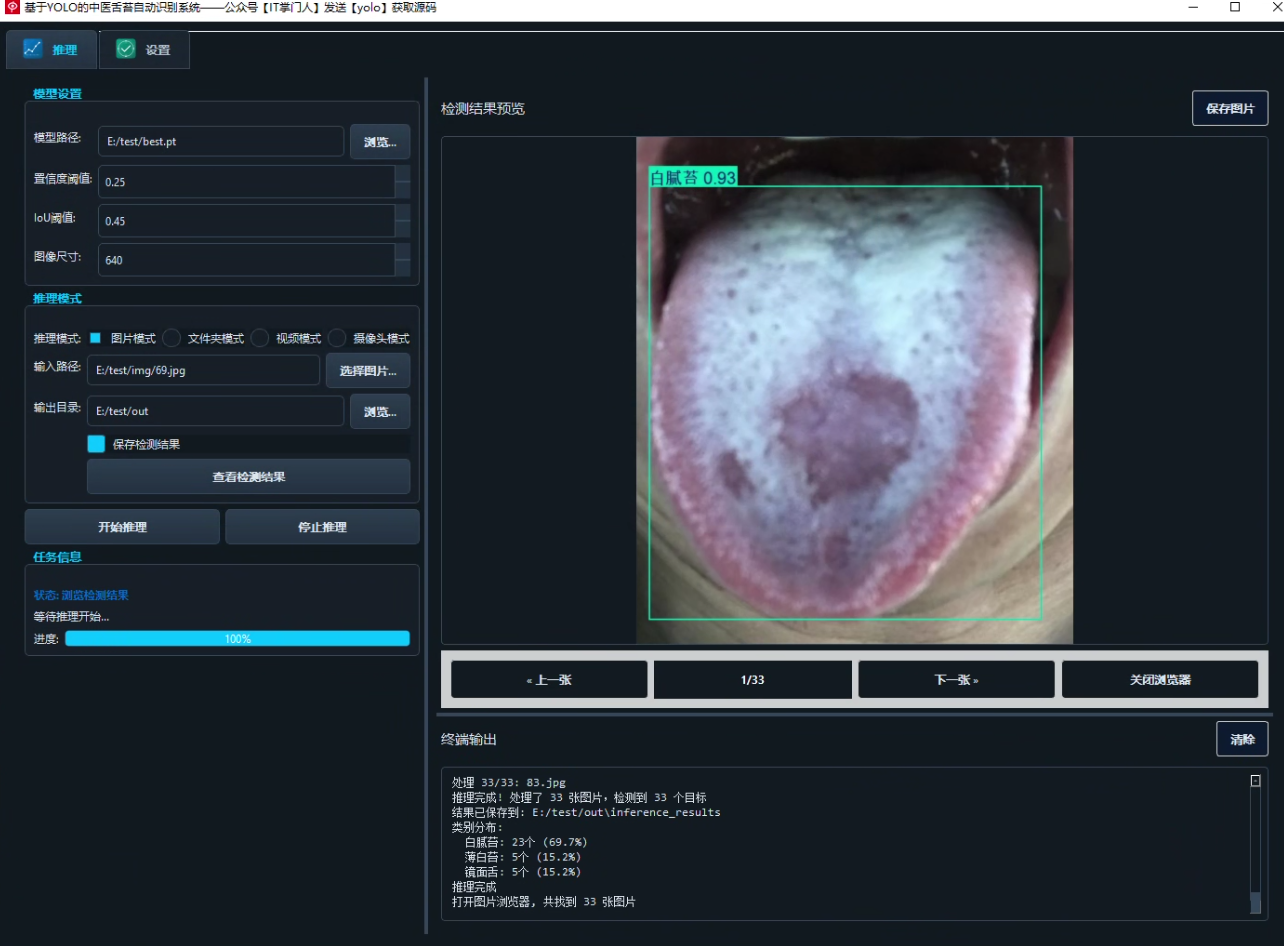
Task: Click the 终端输出 heading
Action: (469, 740)
